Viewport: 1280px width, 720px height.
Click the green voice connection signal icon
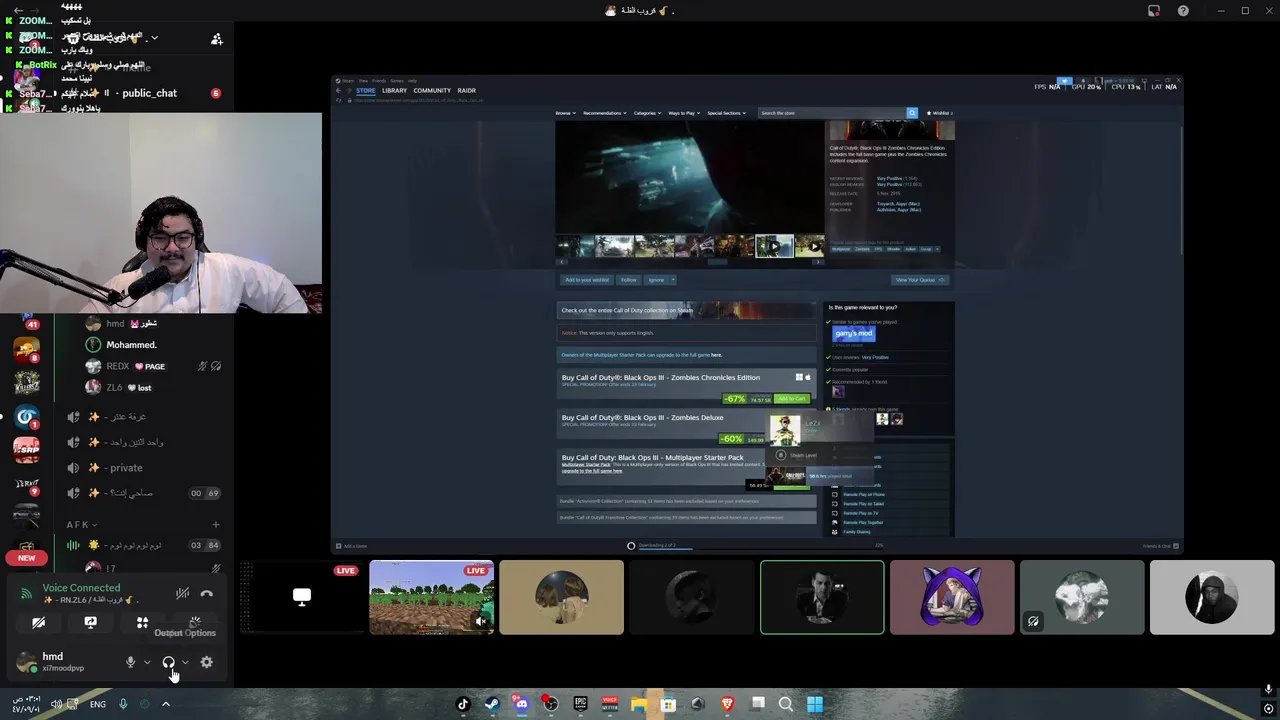click(x=26, y=594)
